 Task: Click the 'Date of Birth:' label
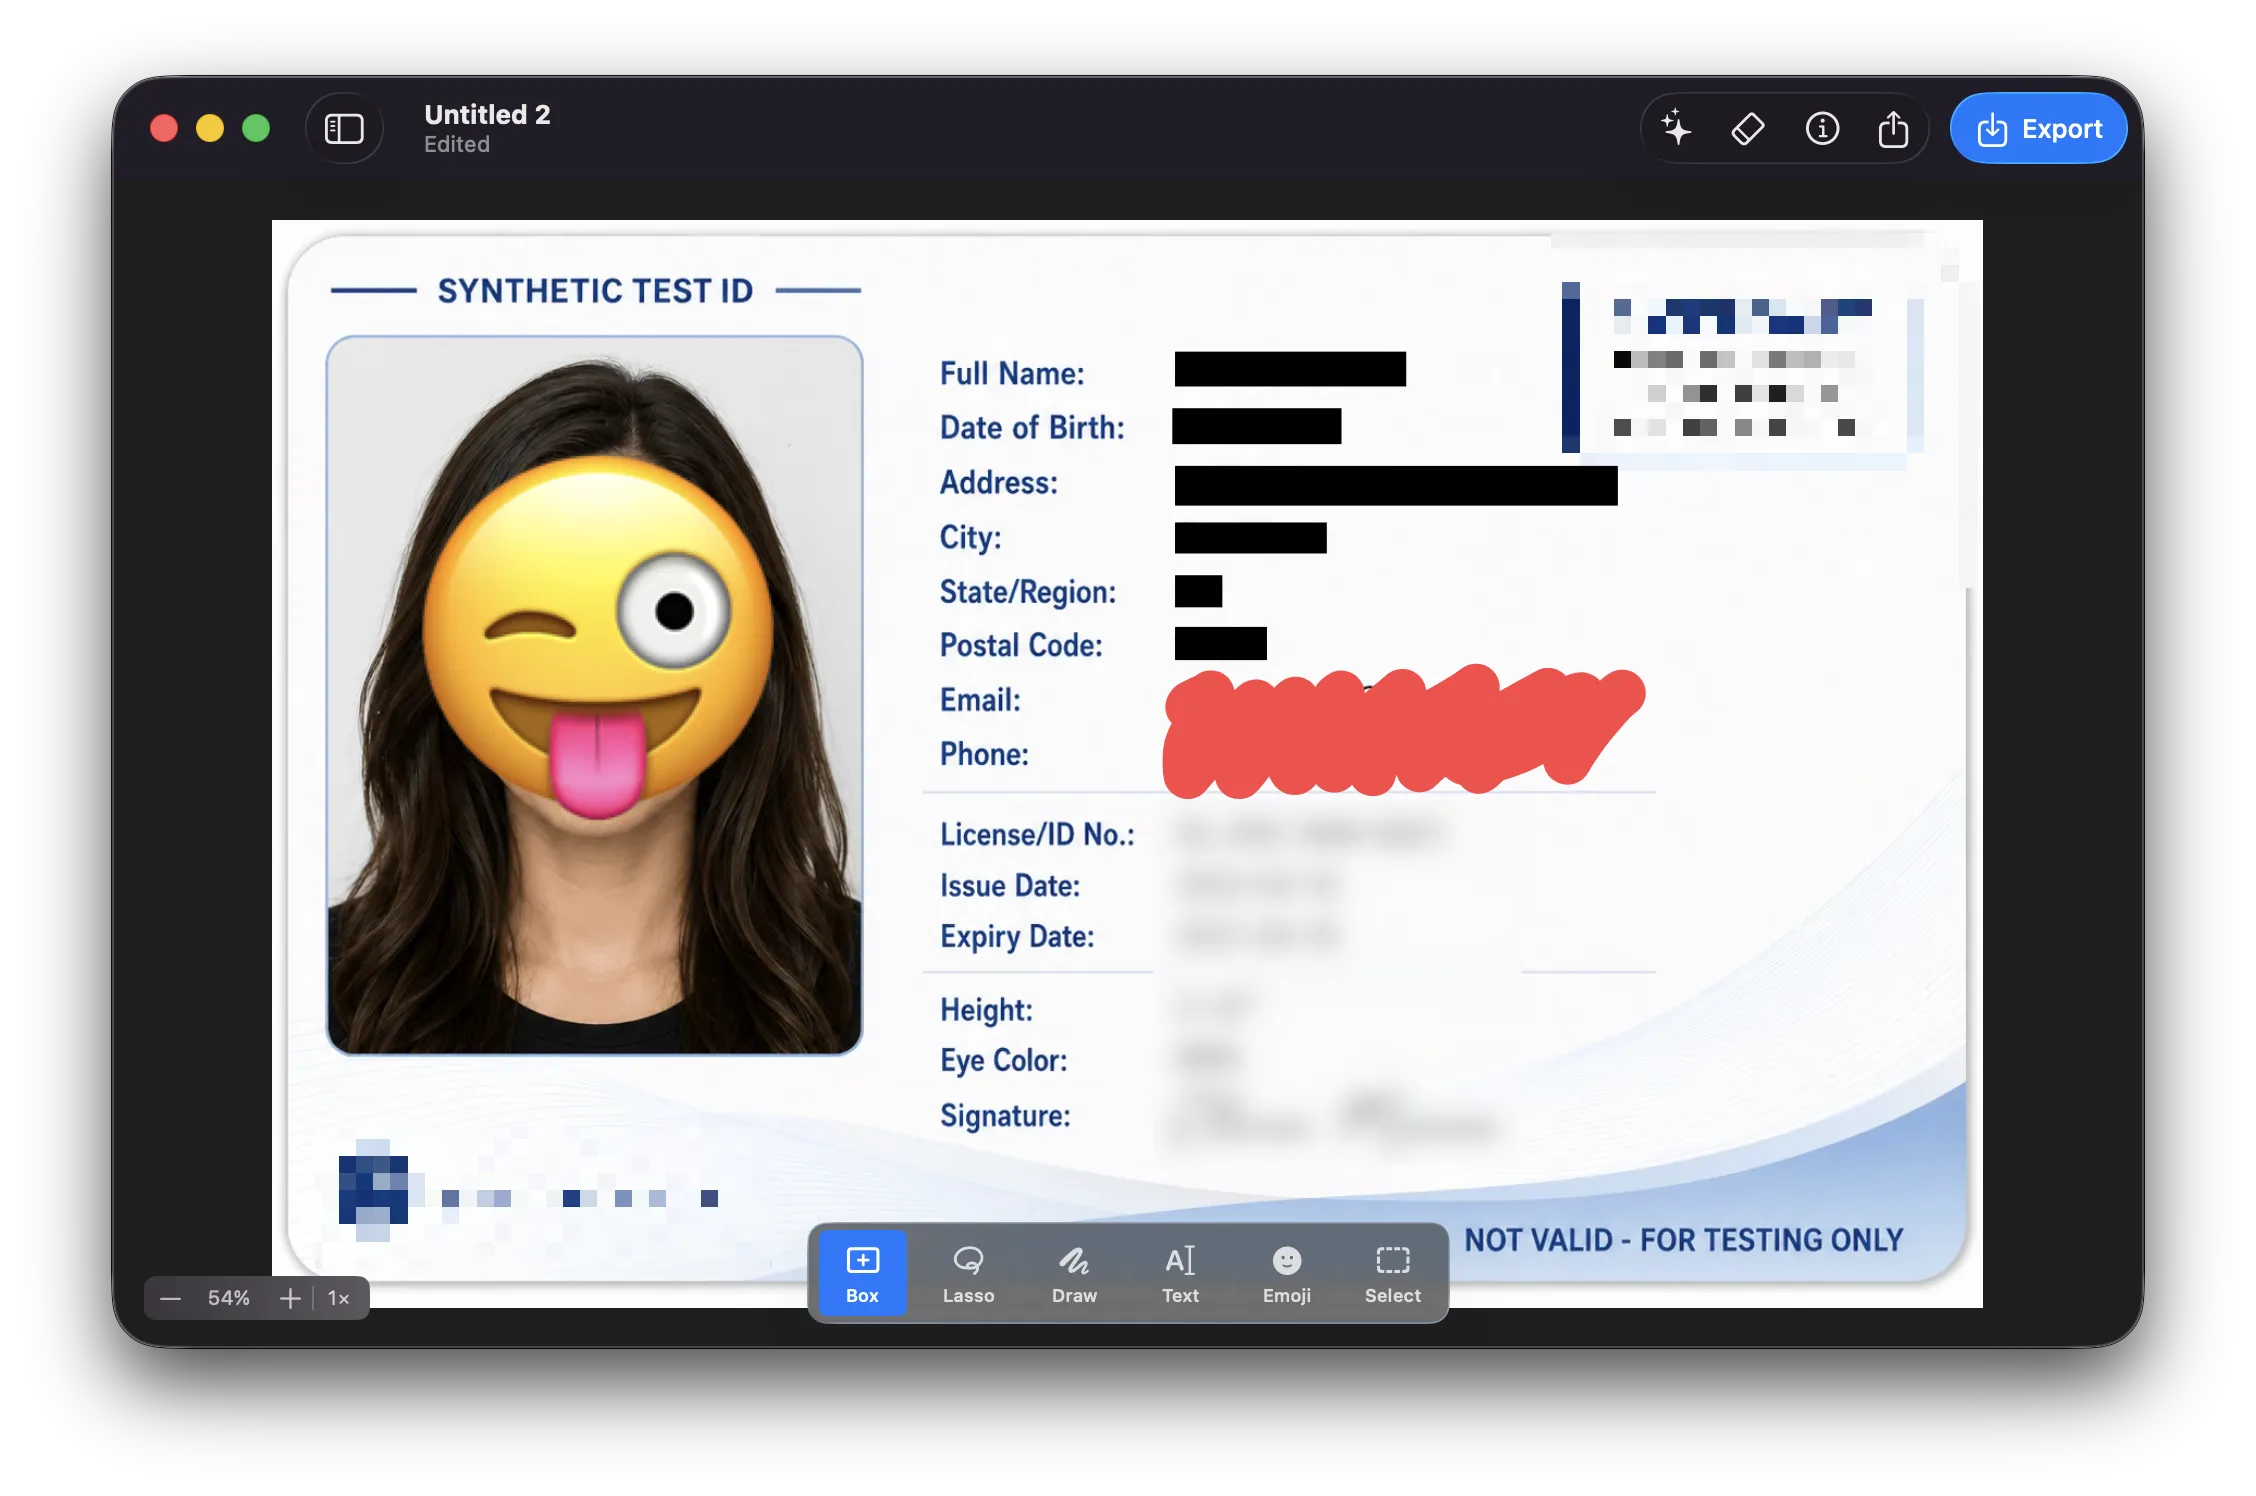(1032, 428)
